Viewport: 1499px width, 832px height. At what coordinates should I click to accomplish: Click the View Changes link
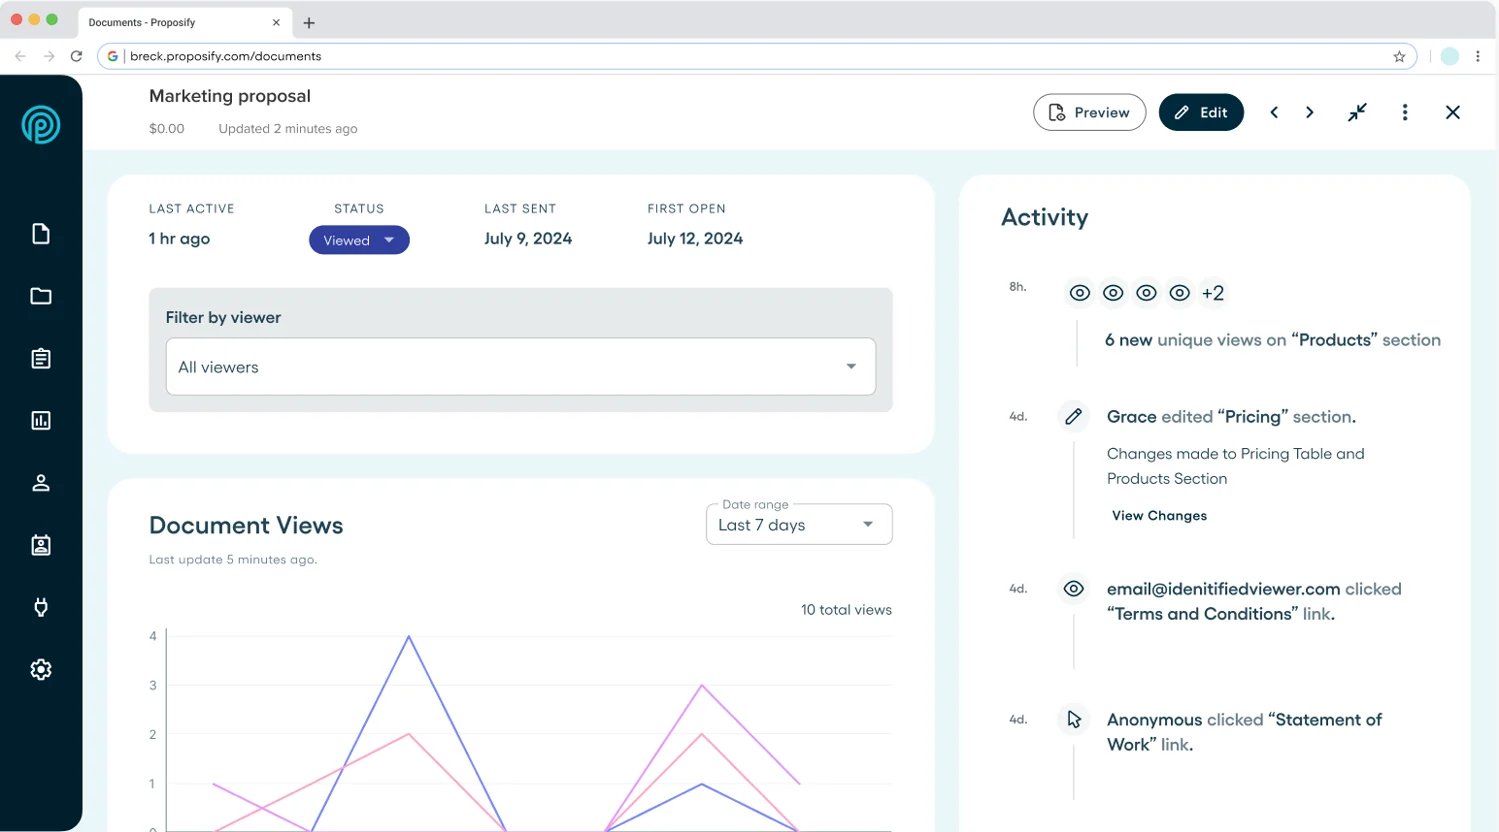tap(1159, 516)
